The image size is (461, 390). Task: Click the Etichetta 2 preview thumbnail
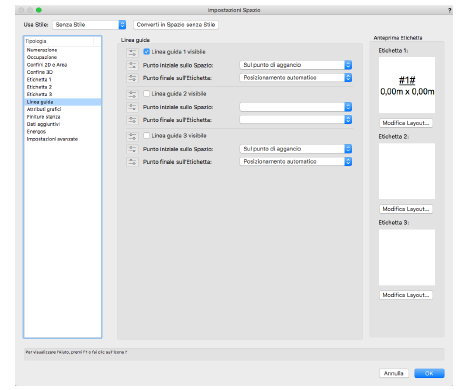tap(407, 171)
